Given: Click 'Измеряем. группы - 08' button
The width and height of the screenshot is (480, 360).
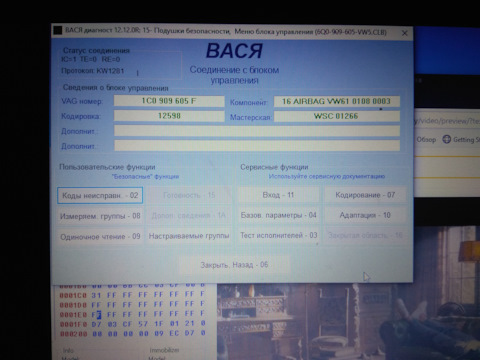Looking at the screenshot, I should coord(100,216).
